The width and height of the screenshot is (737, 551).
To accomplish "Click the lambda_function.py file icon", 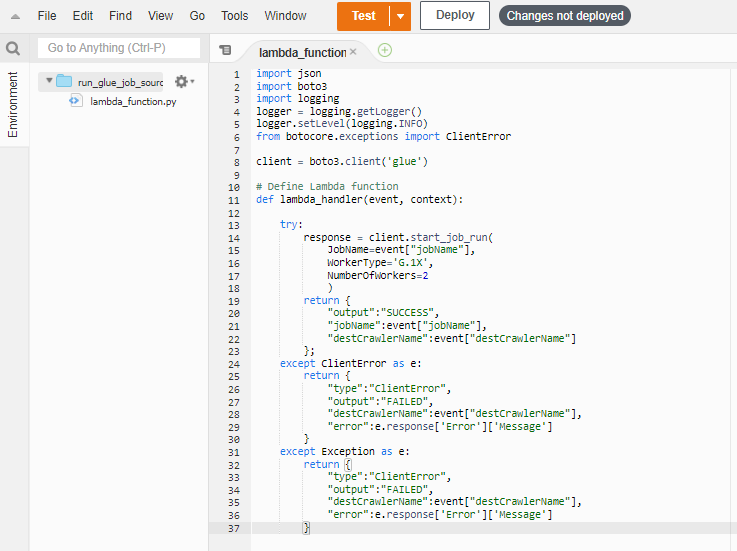I will pyautogui.click(x=75, y=101).
